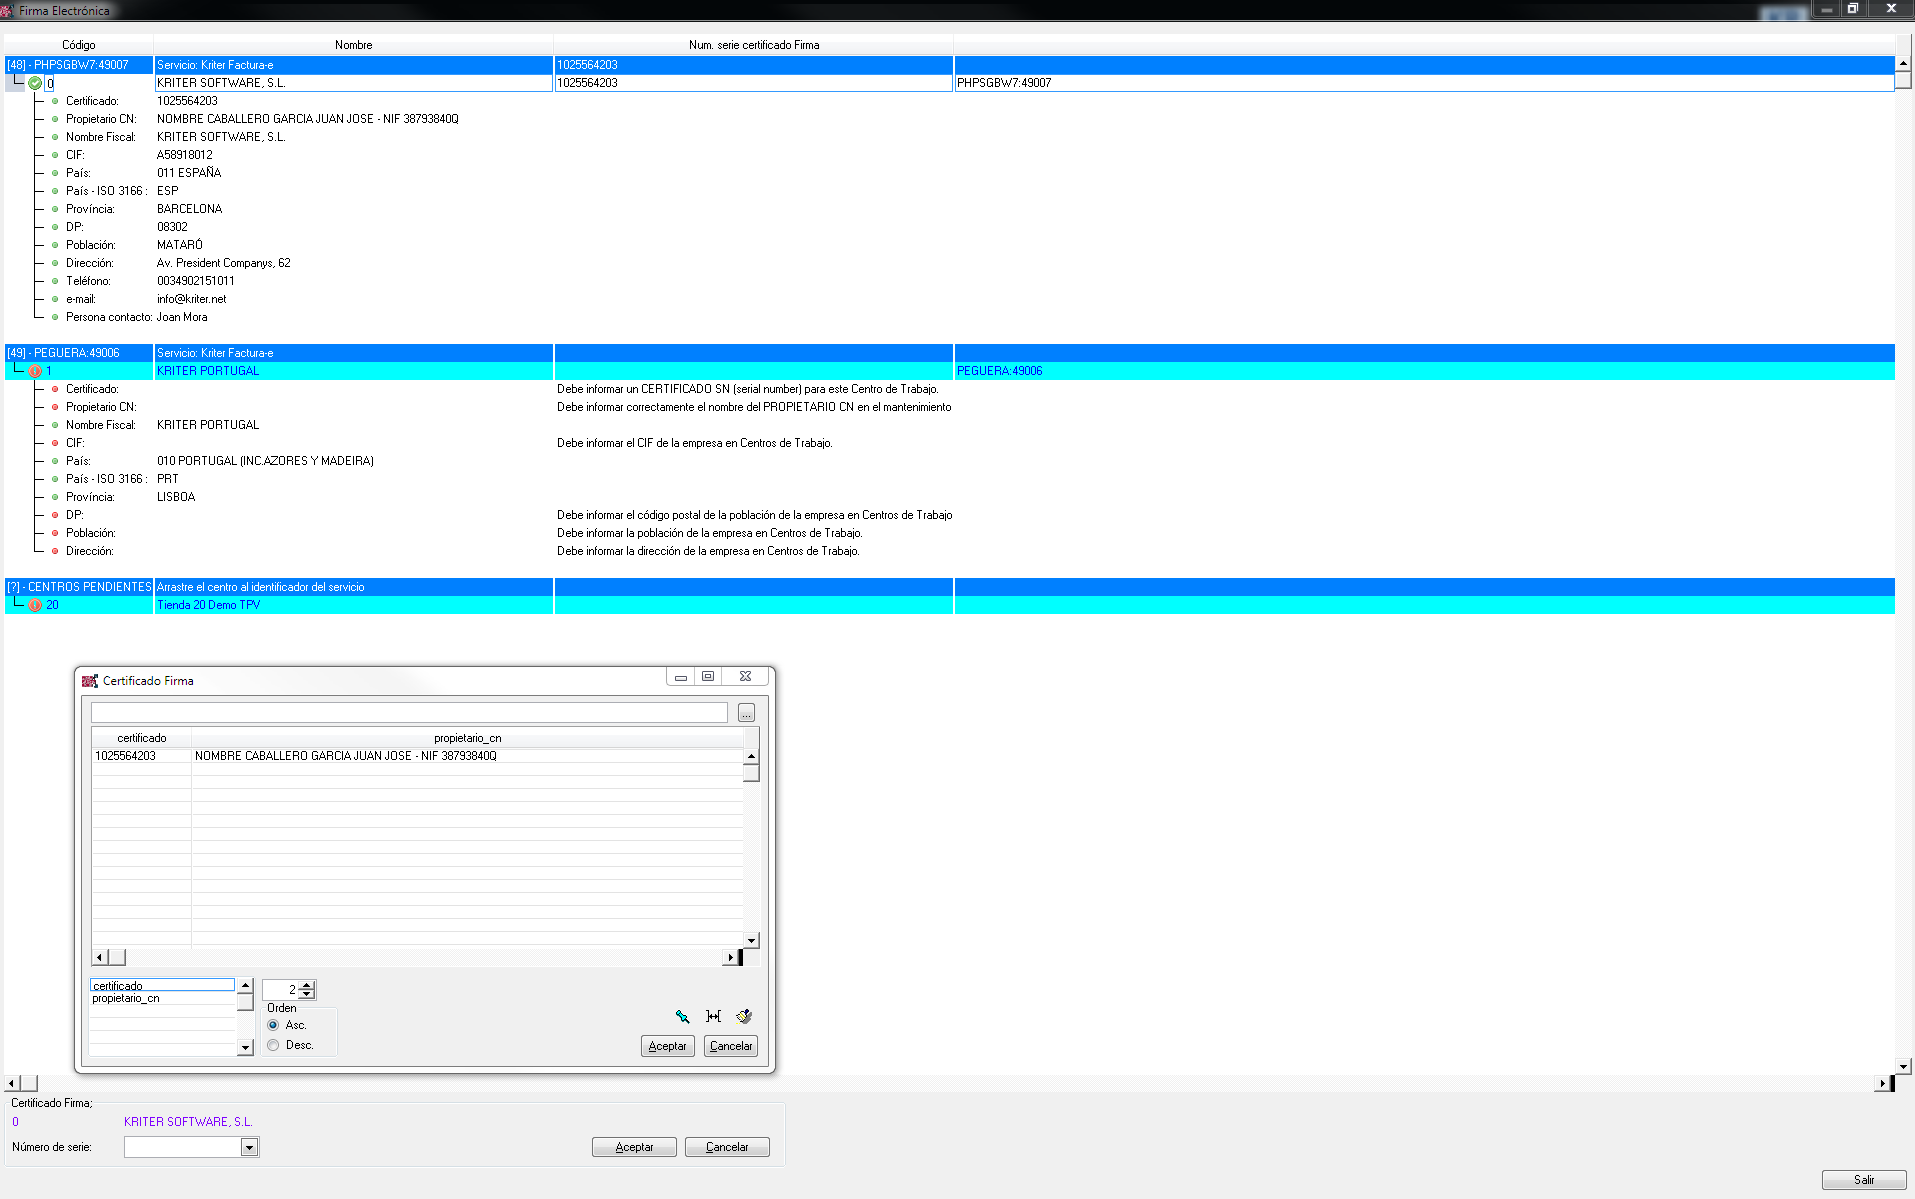Click red bullet next to empty CIF row

tap(55, 443)
